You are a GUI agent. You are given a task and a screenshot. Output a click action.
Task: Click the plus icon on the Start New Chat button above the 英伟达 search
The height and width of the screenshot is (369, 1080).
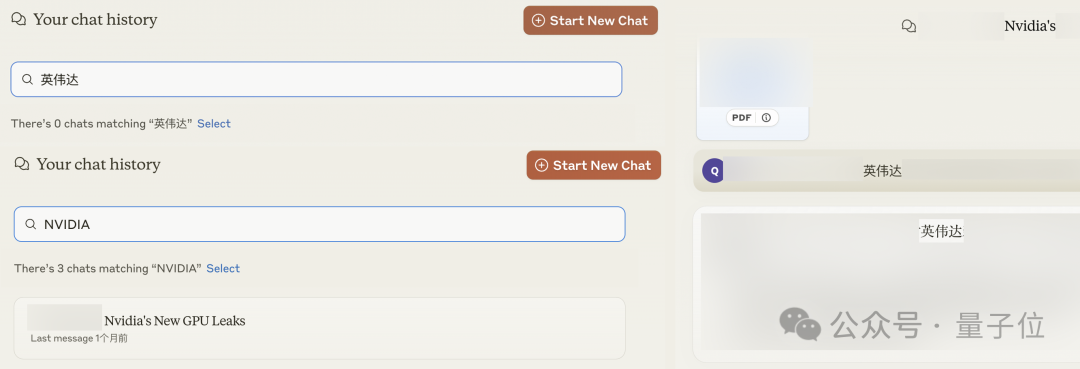[539, 21]
